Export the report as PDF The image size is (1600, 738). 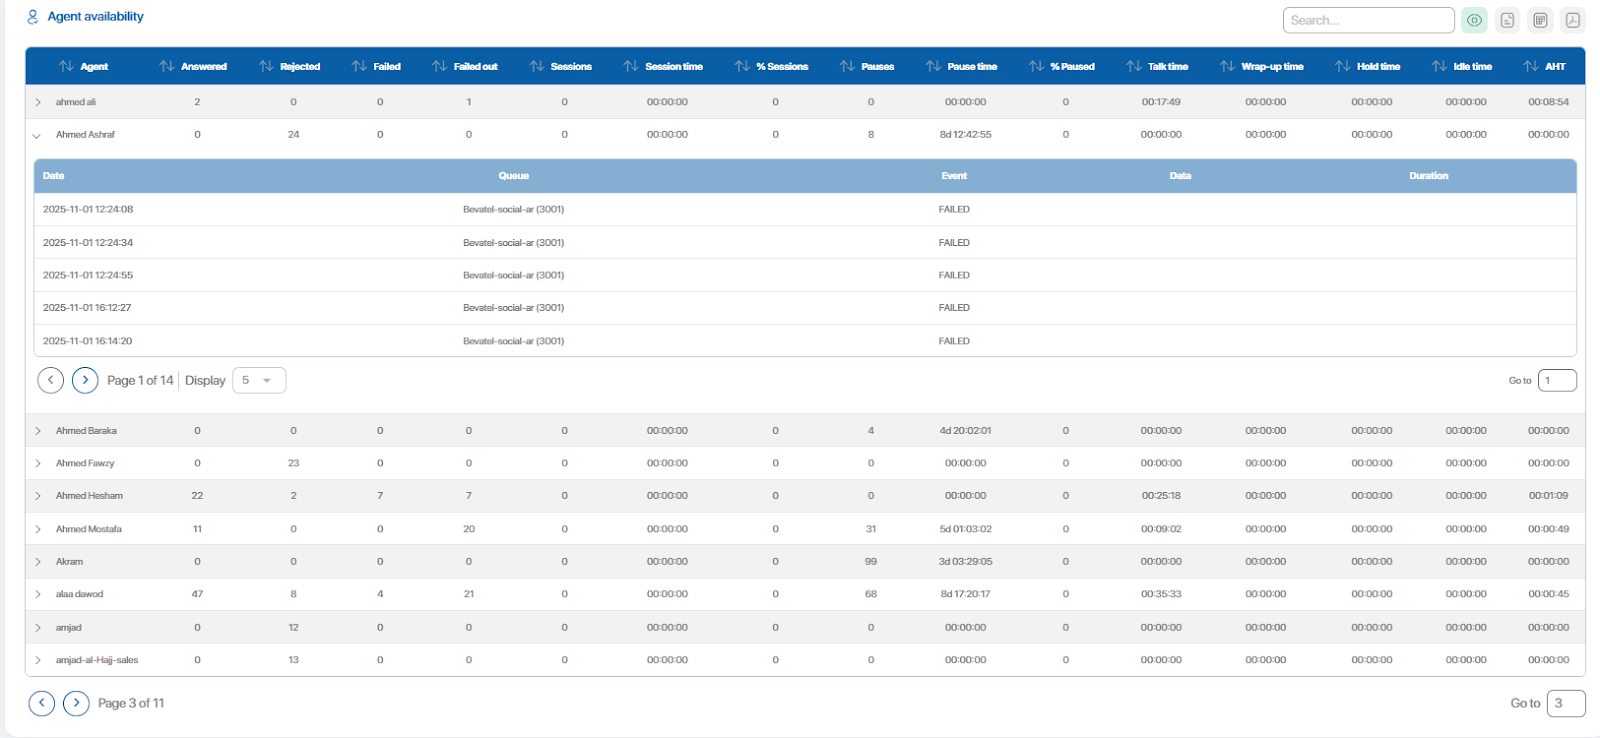click(x=1573, y=20)
